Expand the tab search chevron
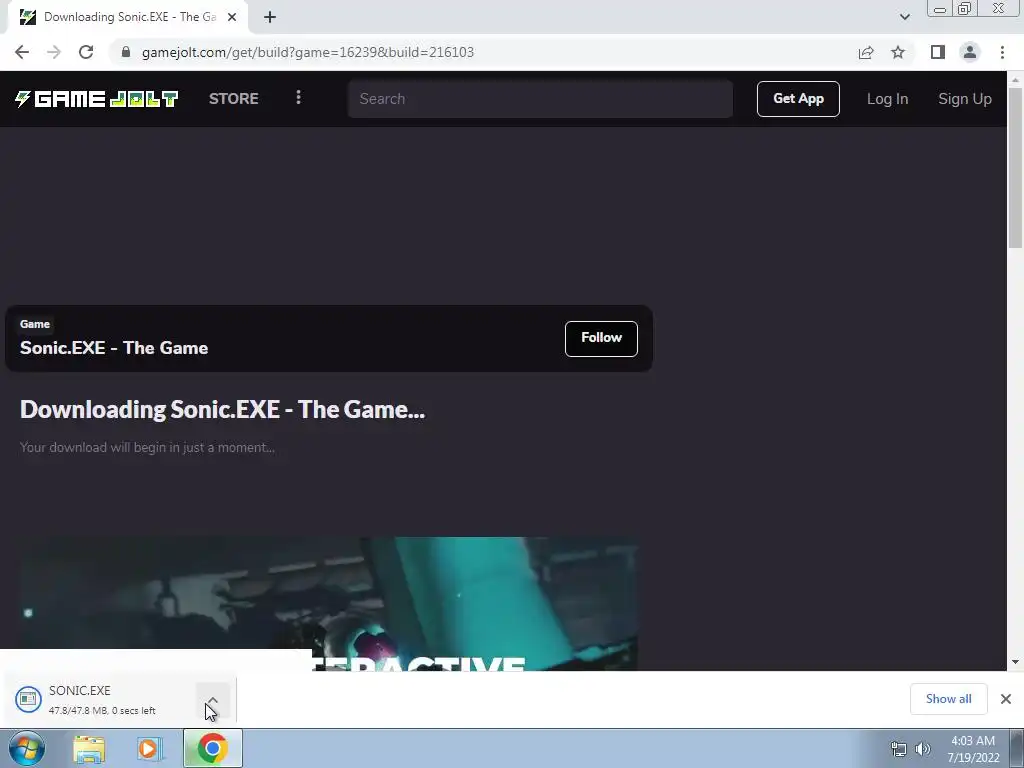The width and height of the screenshot is (1024, 768). (904, 17)
